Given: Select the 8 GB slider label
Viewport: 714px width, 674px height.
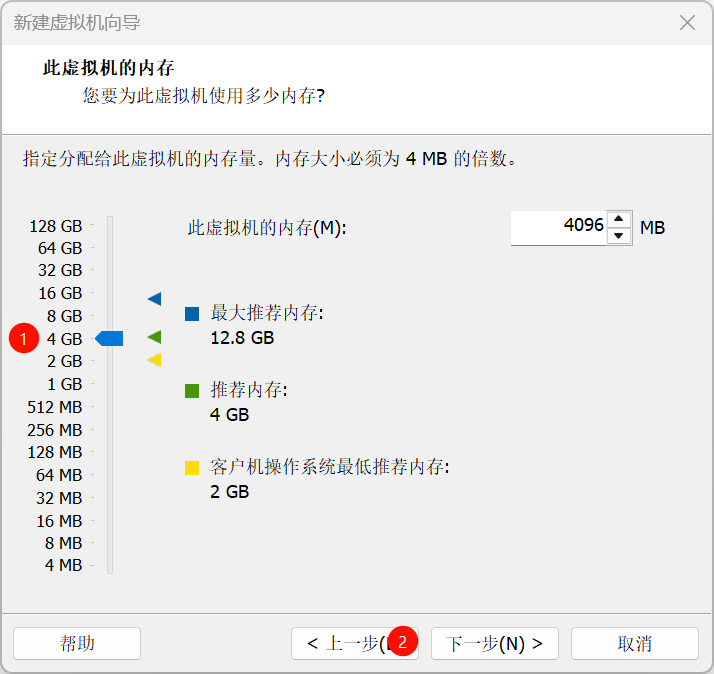Looking at the screenshot, I should pos(64,316).
